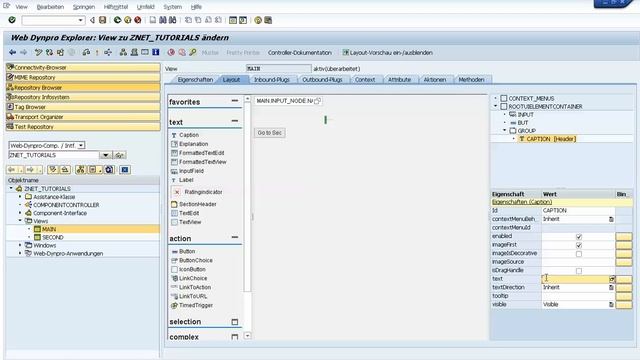640x360 pixels.
Task: Open the contextMenuBehaviour value dropdown
Action: [611, 219]
